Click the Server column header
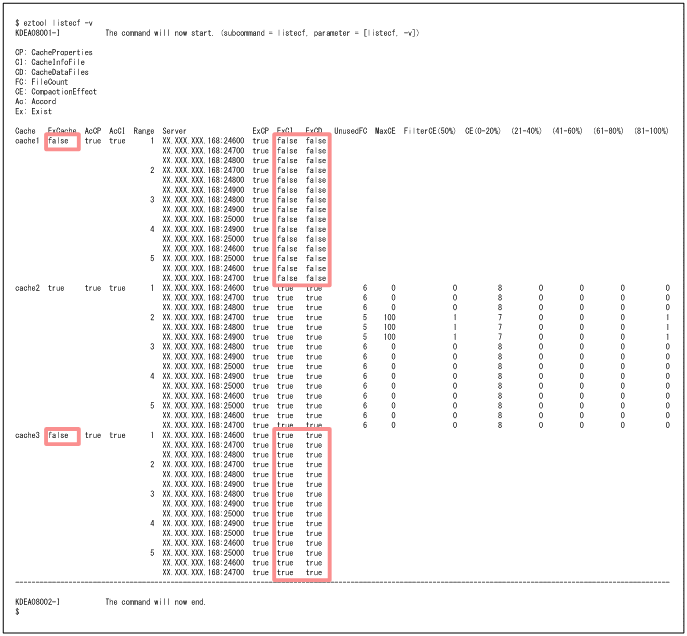 174,131
